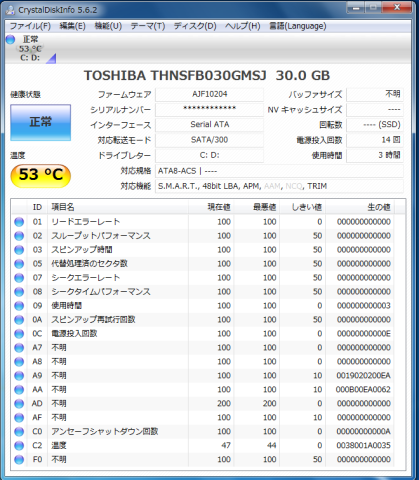Open the ファイル(F) menu
Screen dimensions: 419x480
(30, 26)
